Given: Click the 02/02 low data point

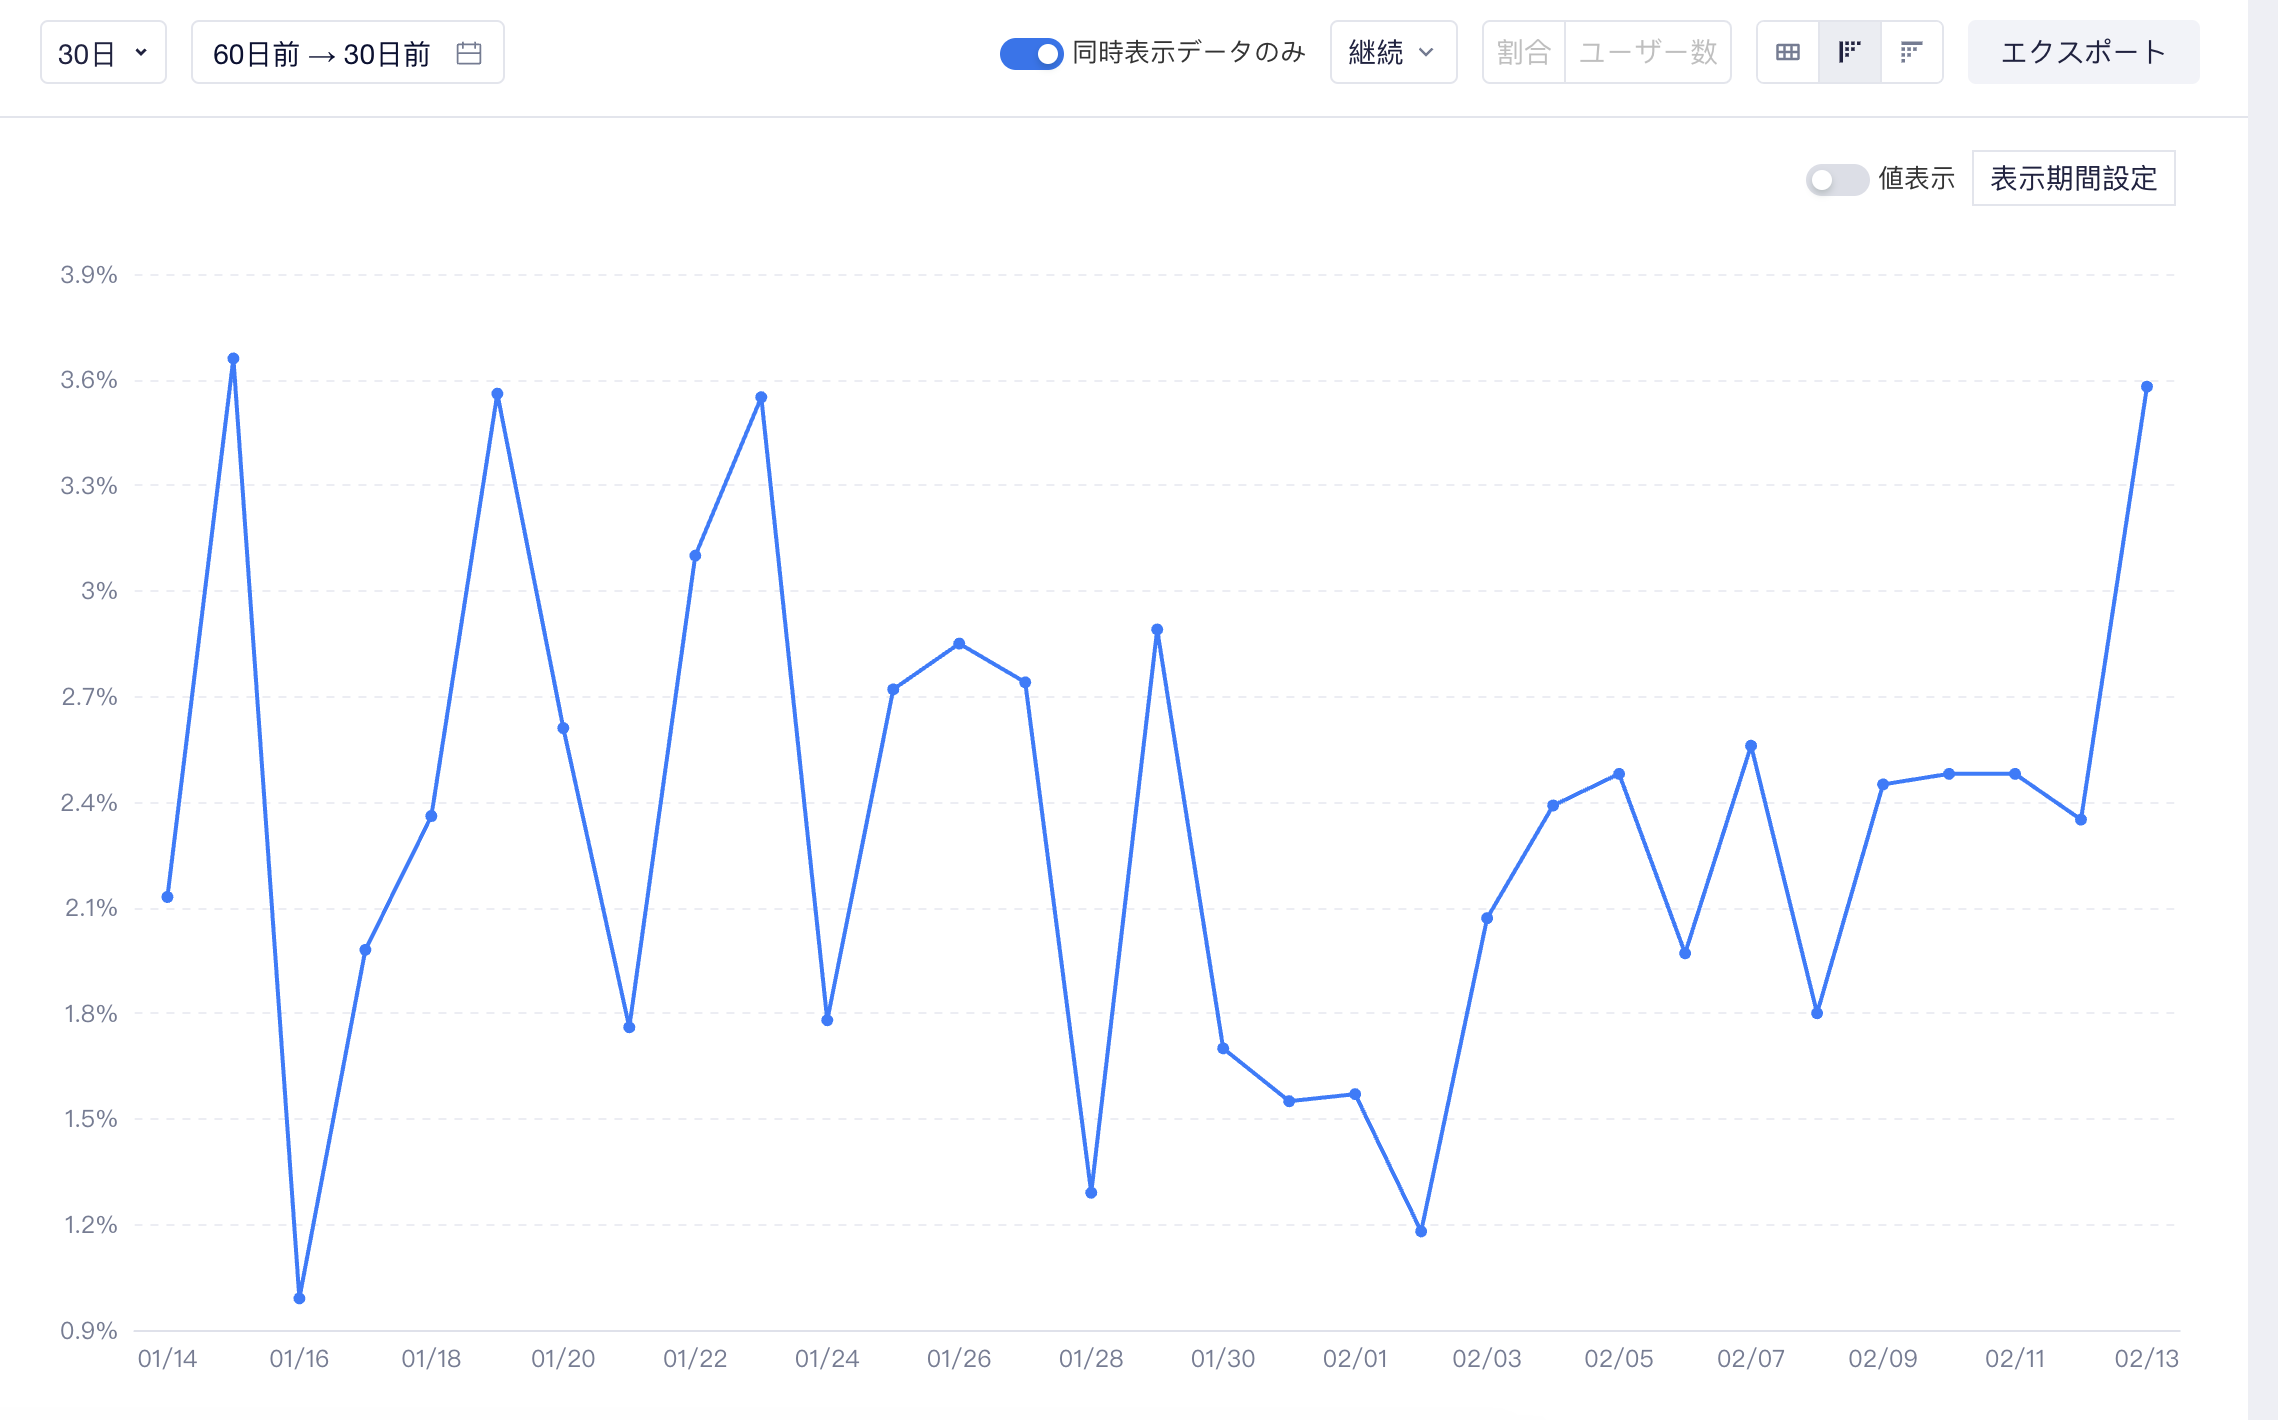Looking at the screenshot, I should click(x=1421, y=1231).
